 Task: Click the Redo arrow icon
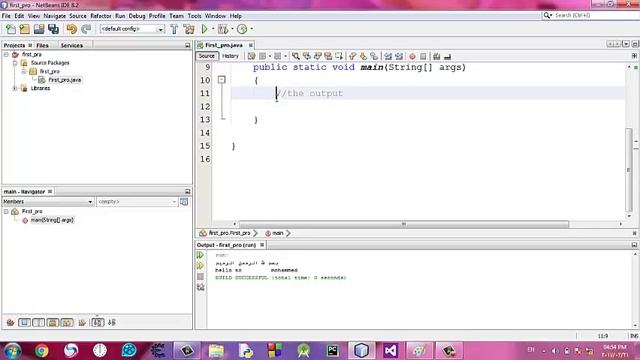click(86, 29)
